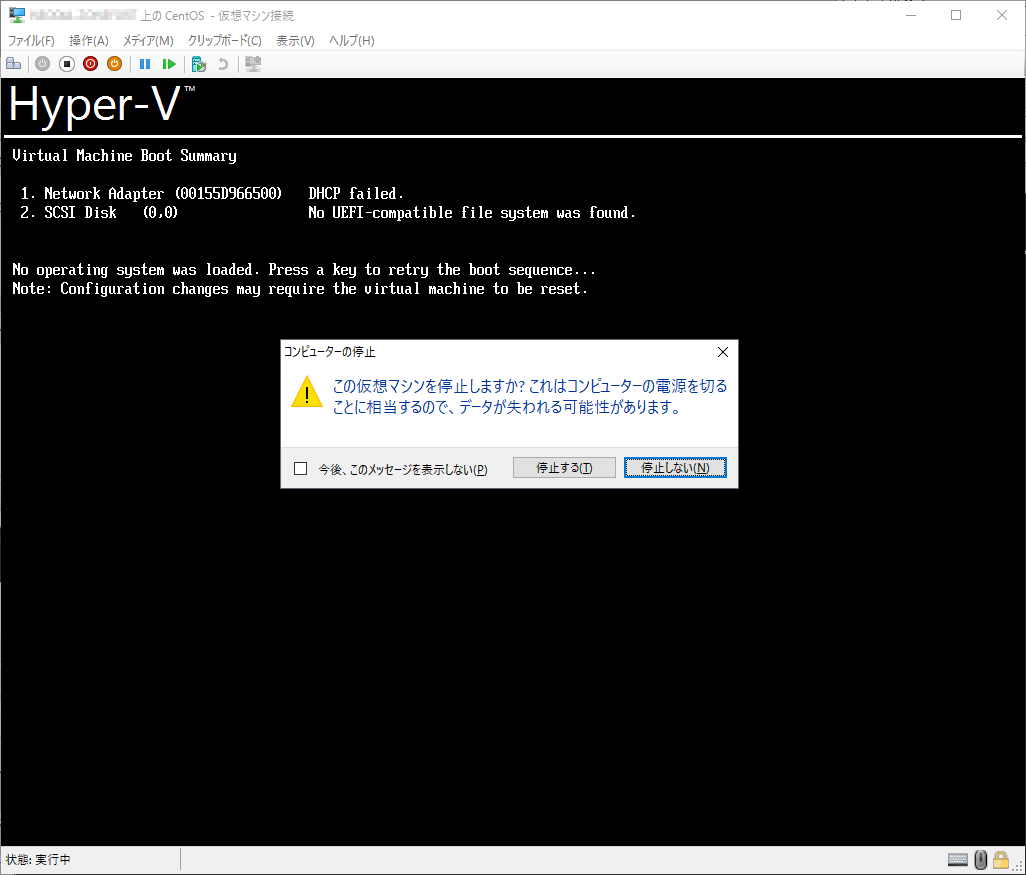Image resolution: width=1026 pixels, height=875 pixels.
Task: Click the keyboard icon in the status bar
Action: click(957, 859)
